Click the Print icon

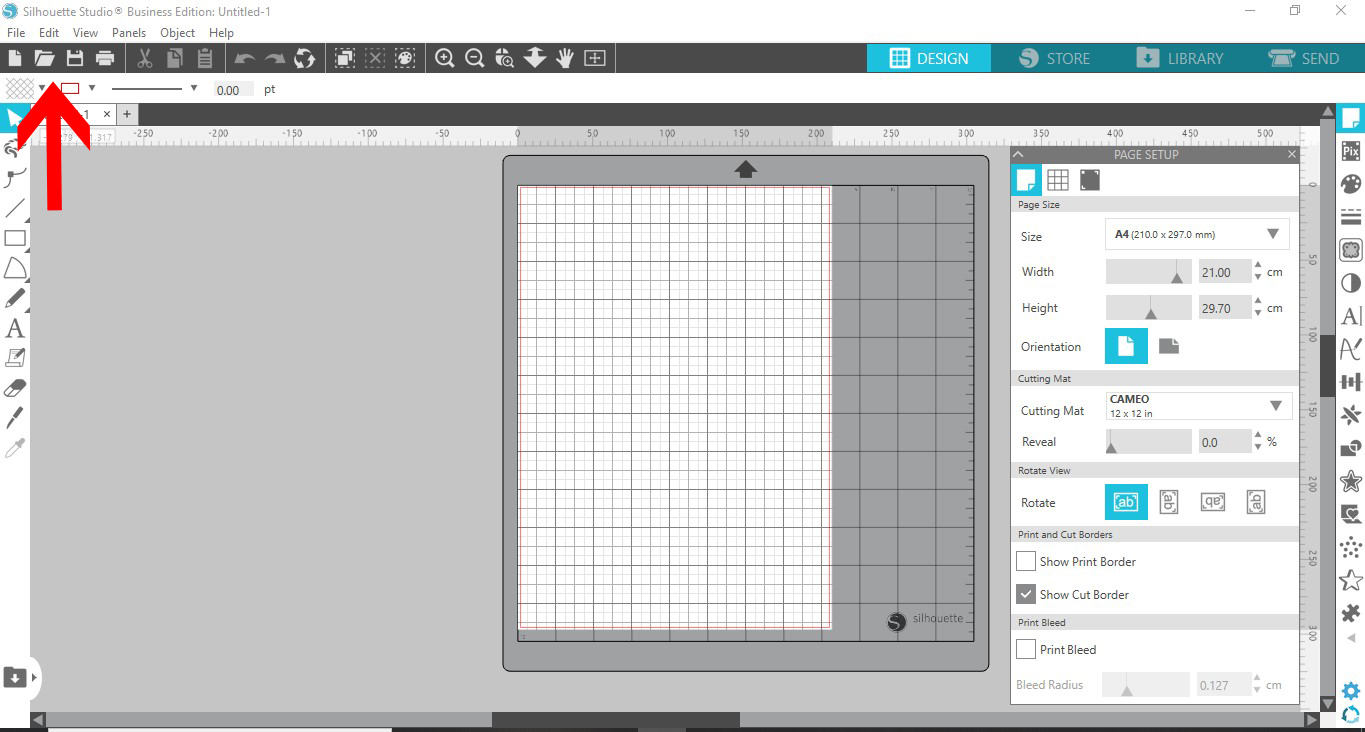[x=105, y=58]
